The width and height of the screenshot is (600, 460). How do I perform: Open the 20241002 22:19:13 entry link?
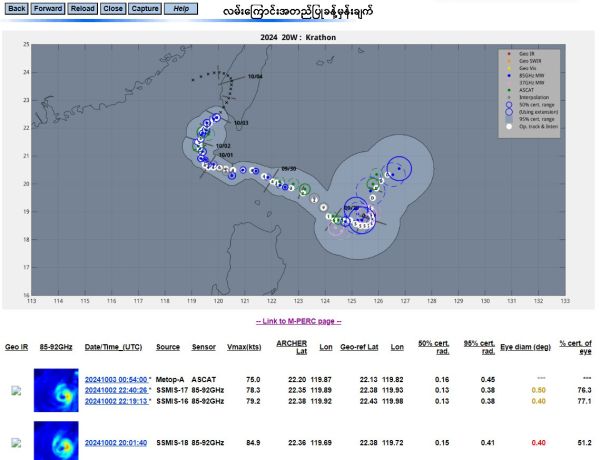pyautogui.click(x=116, y=401)
